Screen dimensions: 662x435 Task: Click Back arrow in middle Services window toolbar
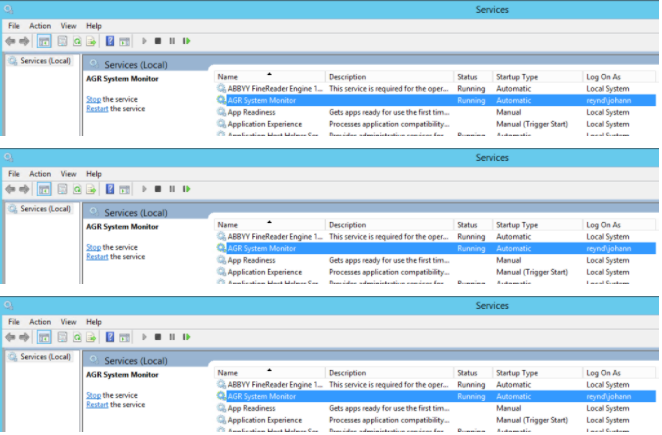pyautogui.click(x=10, y=189)
